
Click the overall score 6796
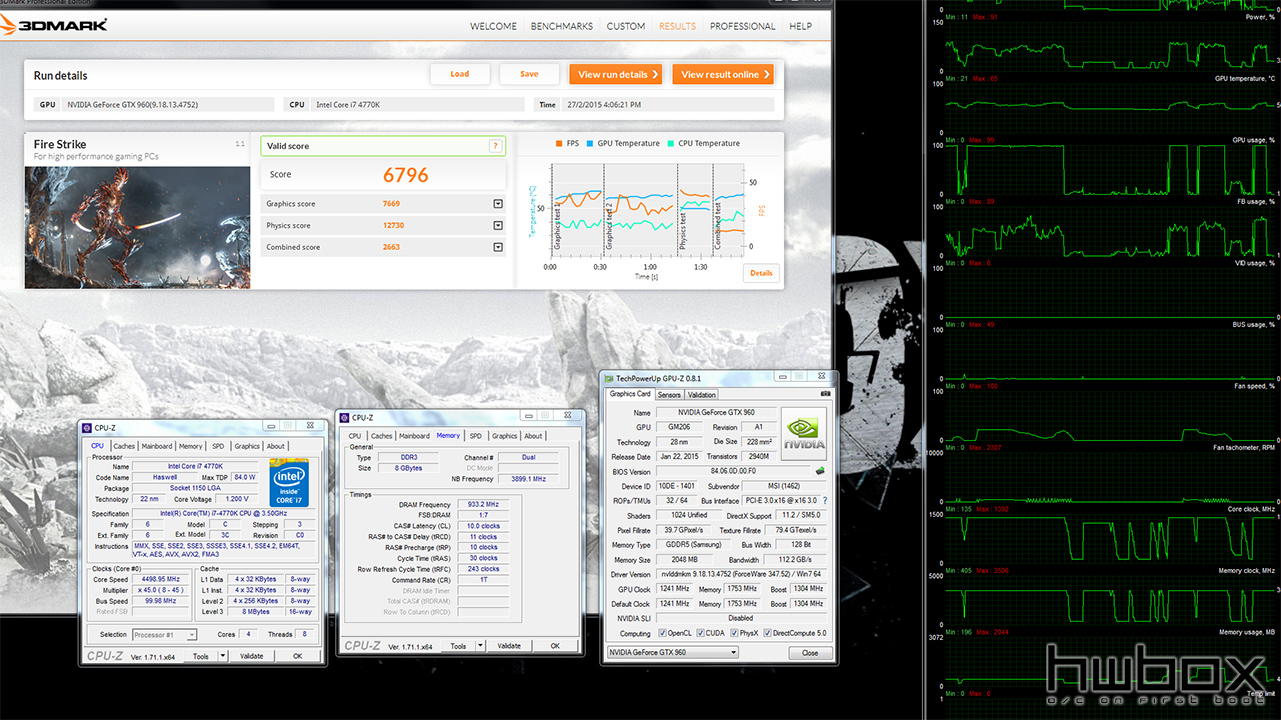coord(405,175)
